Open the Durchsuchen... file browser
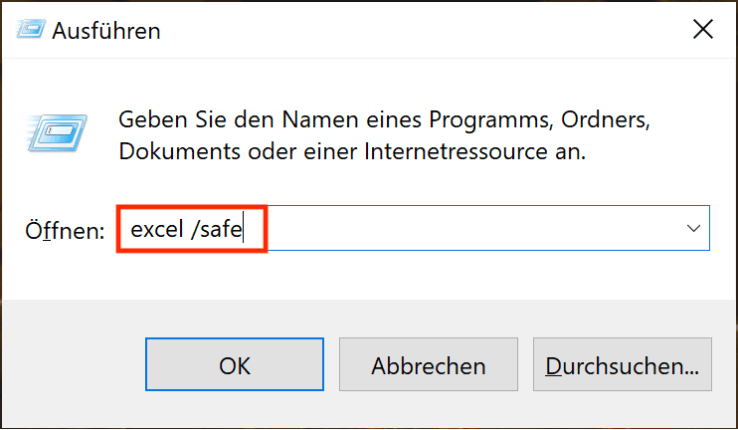 click(622, 366)
